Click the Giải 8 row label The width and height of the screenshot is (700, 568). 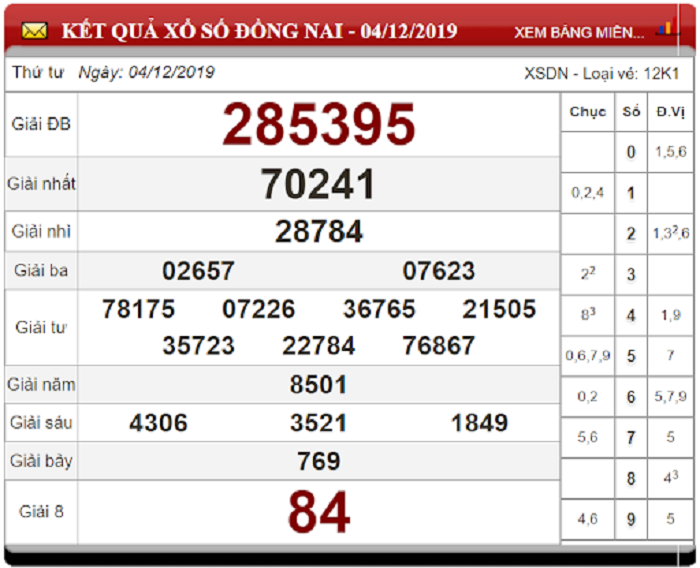click(x=41, y=512)
